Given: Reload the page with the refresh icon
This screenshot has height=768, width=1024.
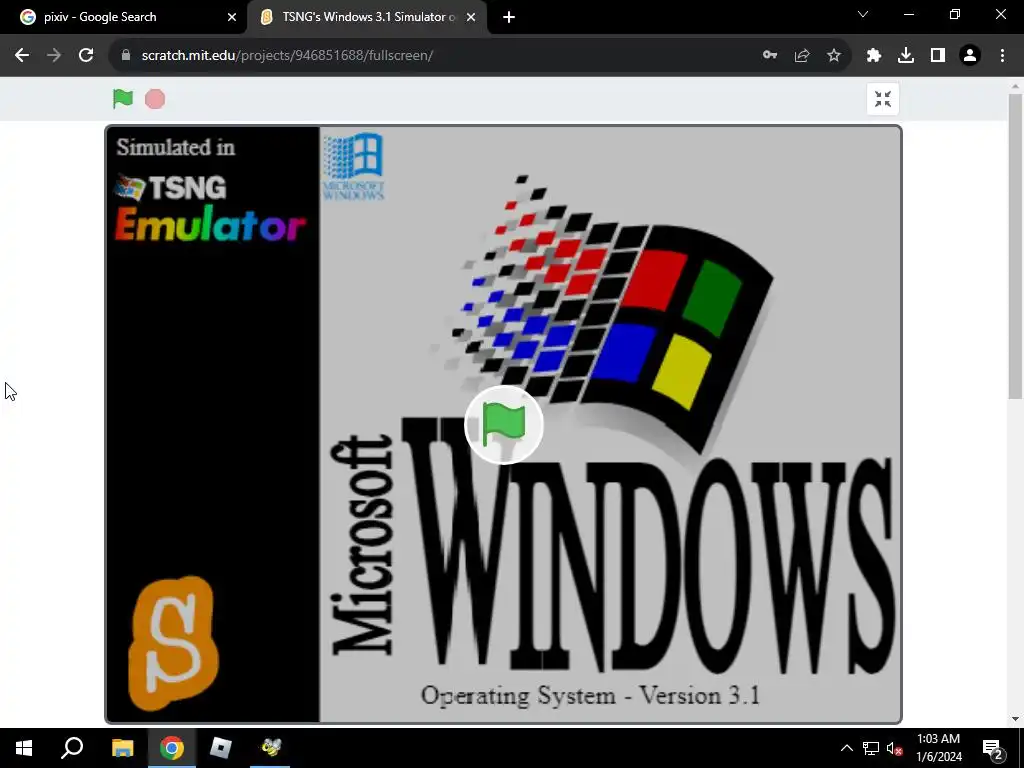Looking at the screenshot, I should pos(86,56).
